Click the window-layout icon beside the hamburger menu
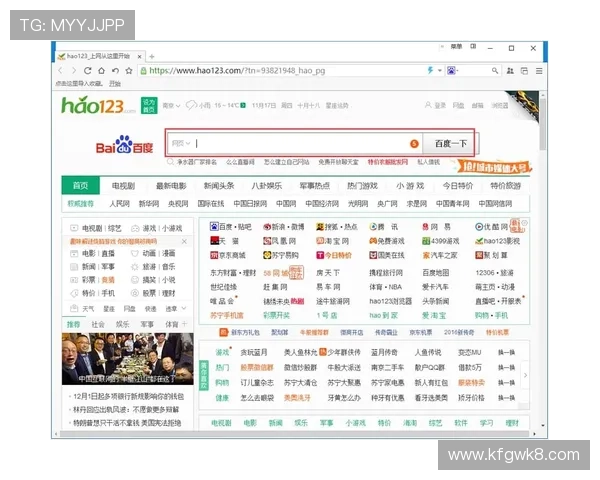Viewport: 600px width, 480px height. click(525, 71)
